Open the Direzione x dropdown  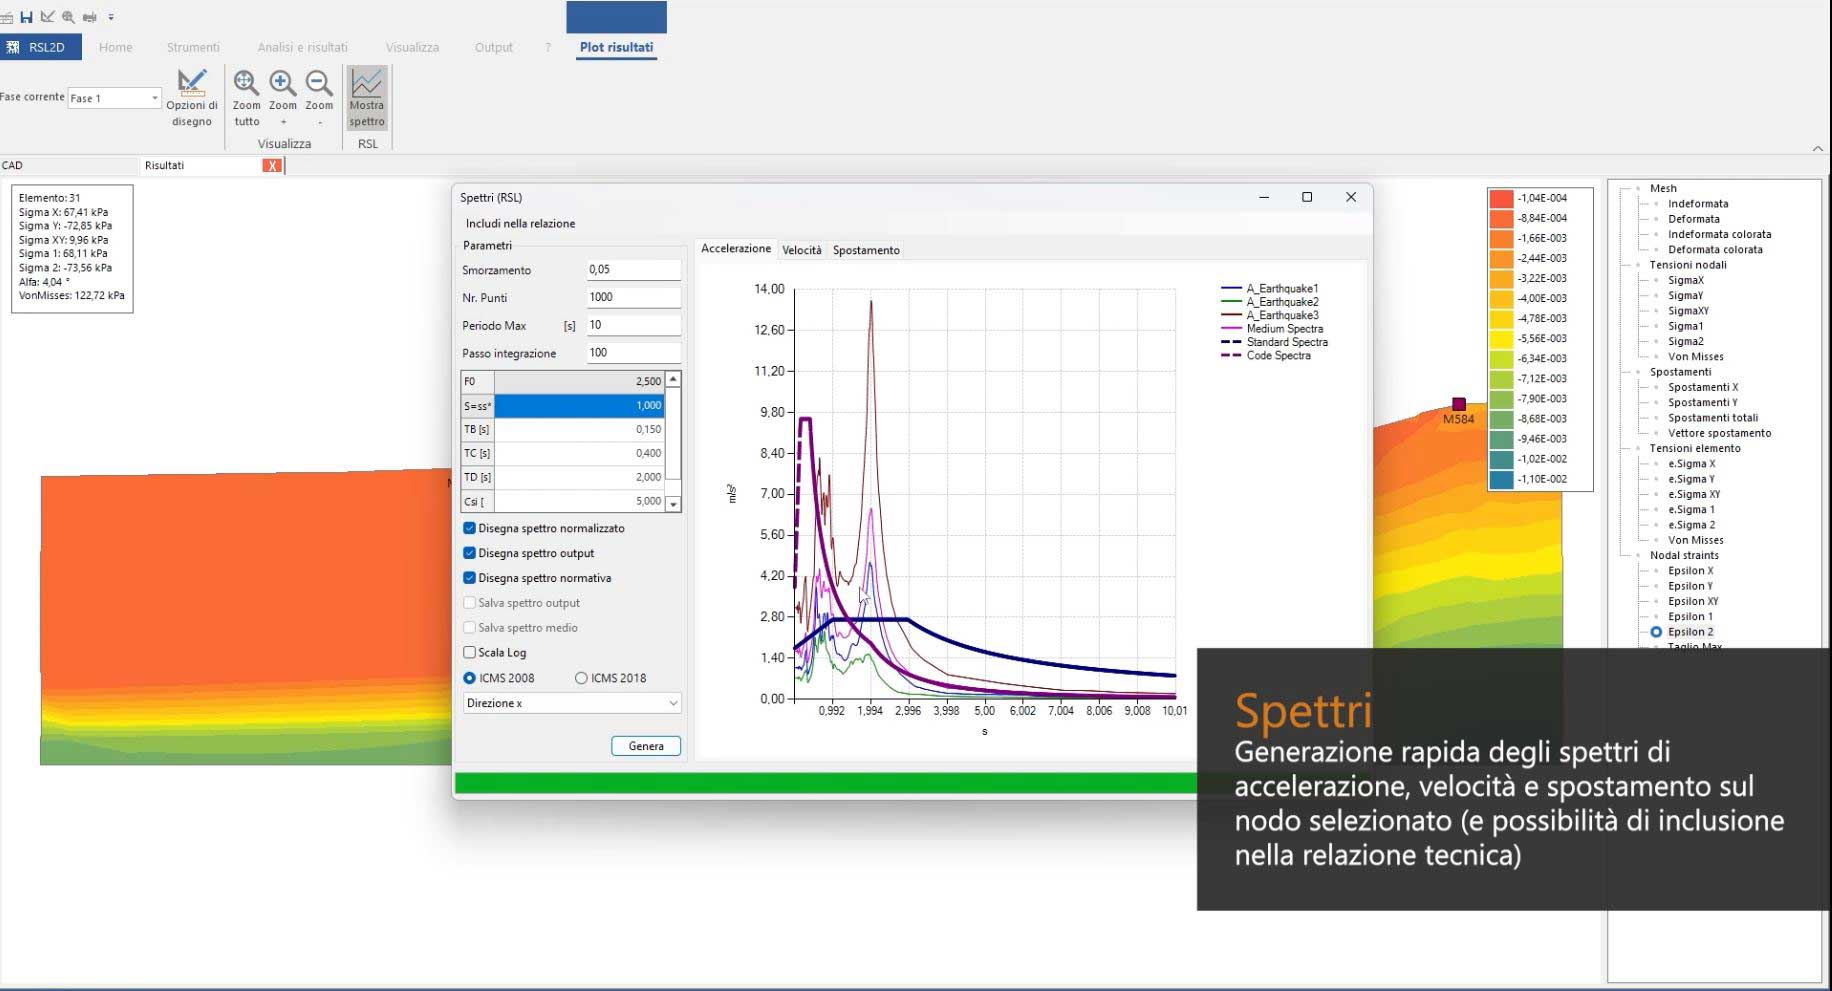pyautogui.click(x=572, y=703)
